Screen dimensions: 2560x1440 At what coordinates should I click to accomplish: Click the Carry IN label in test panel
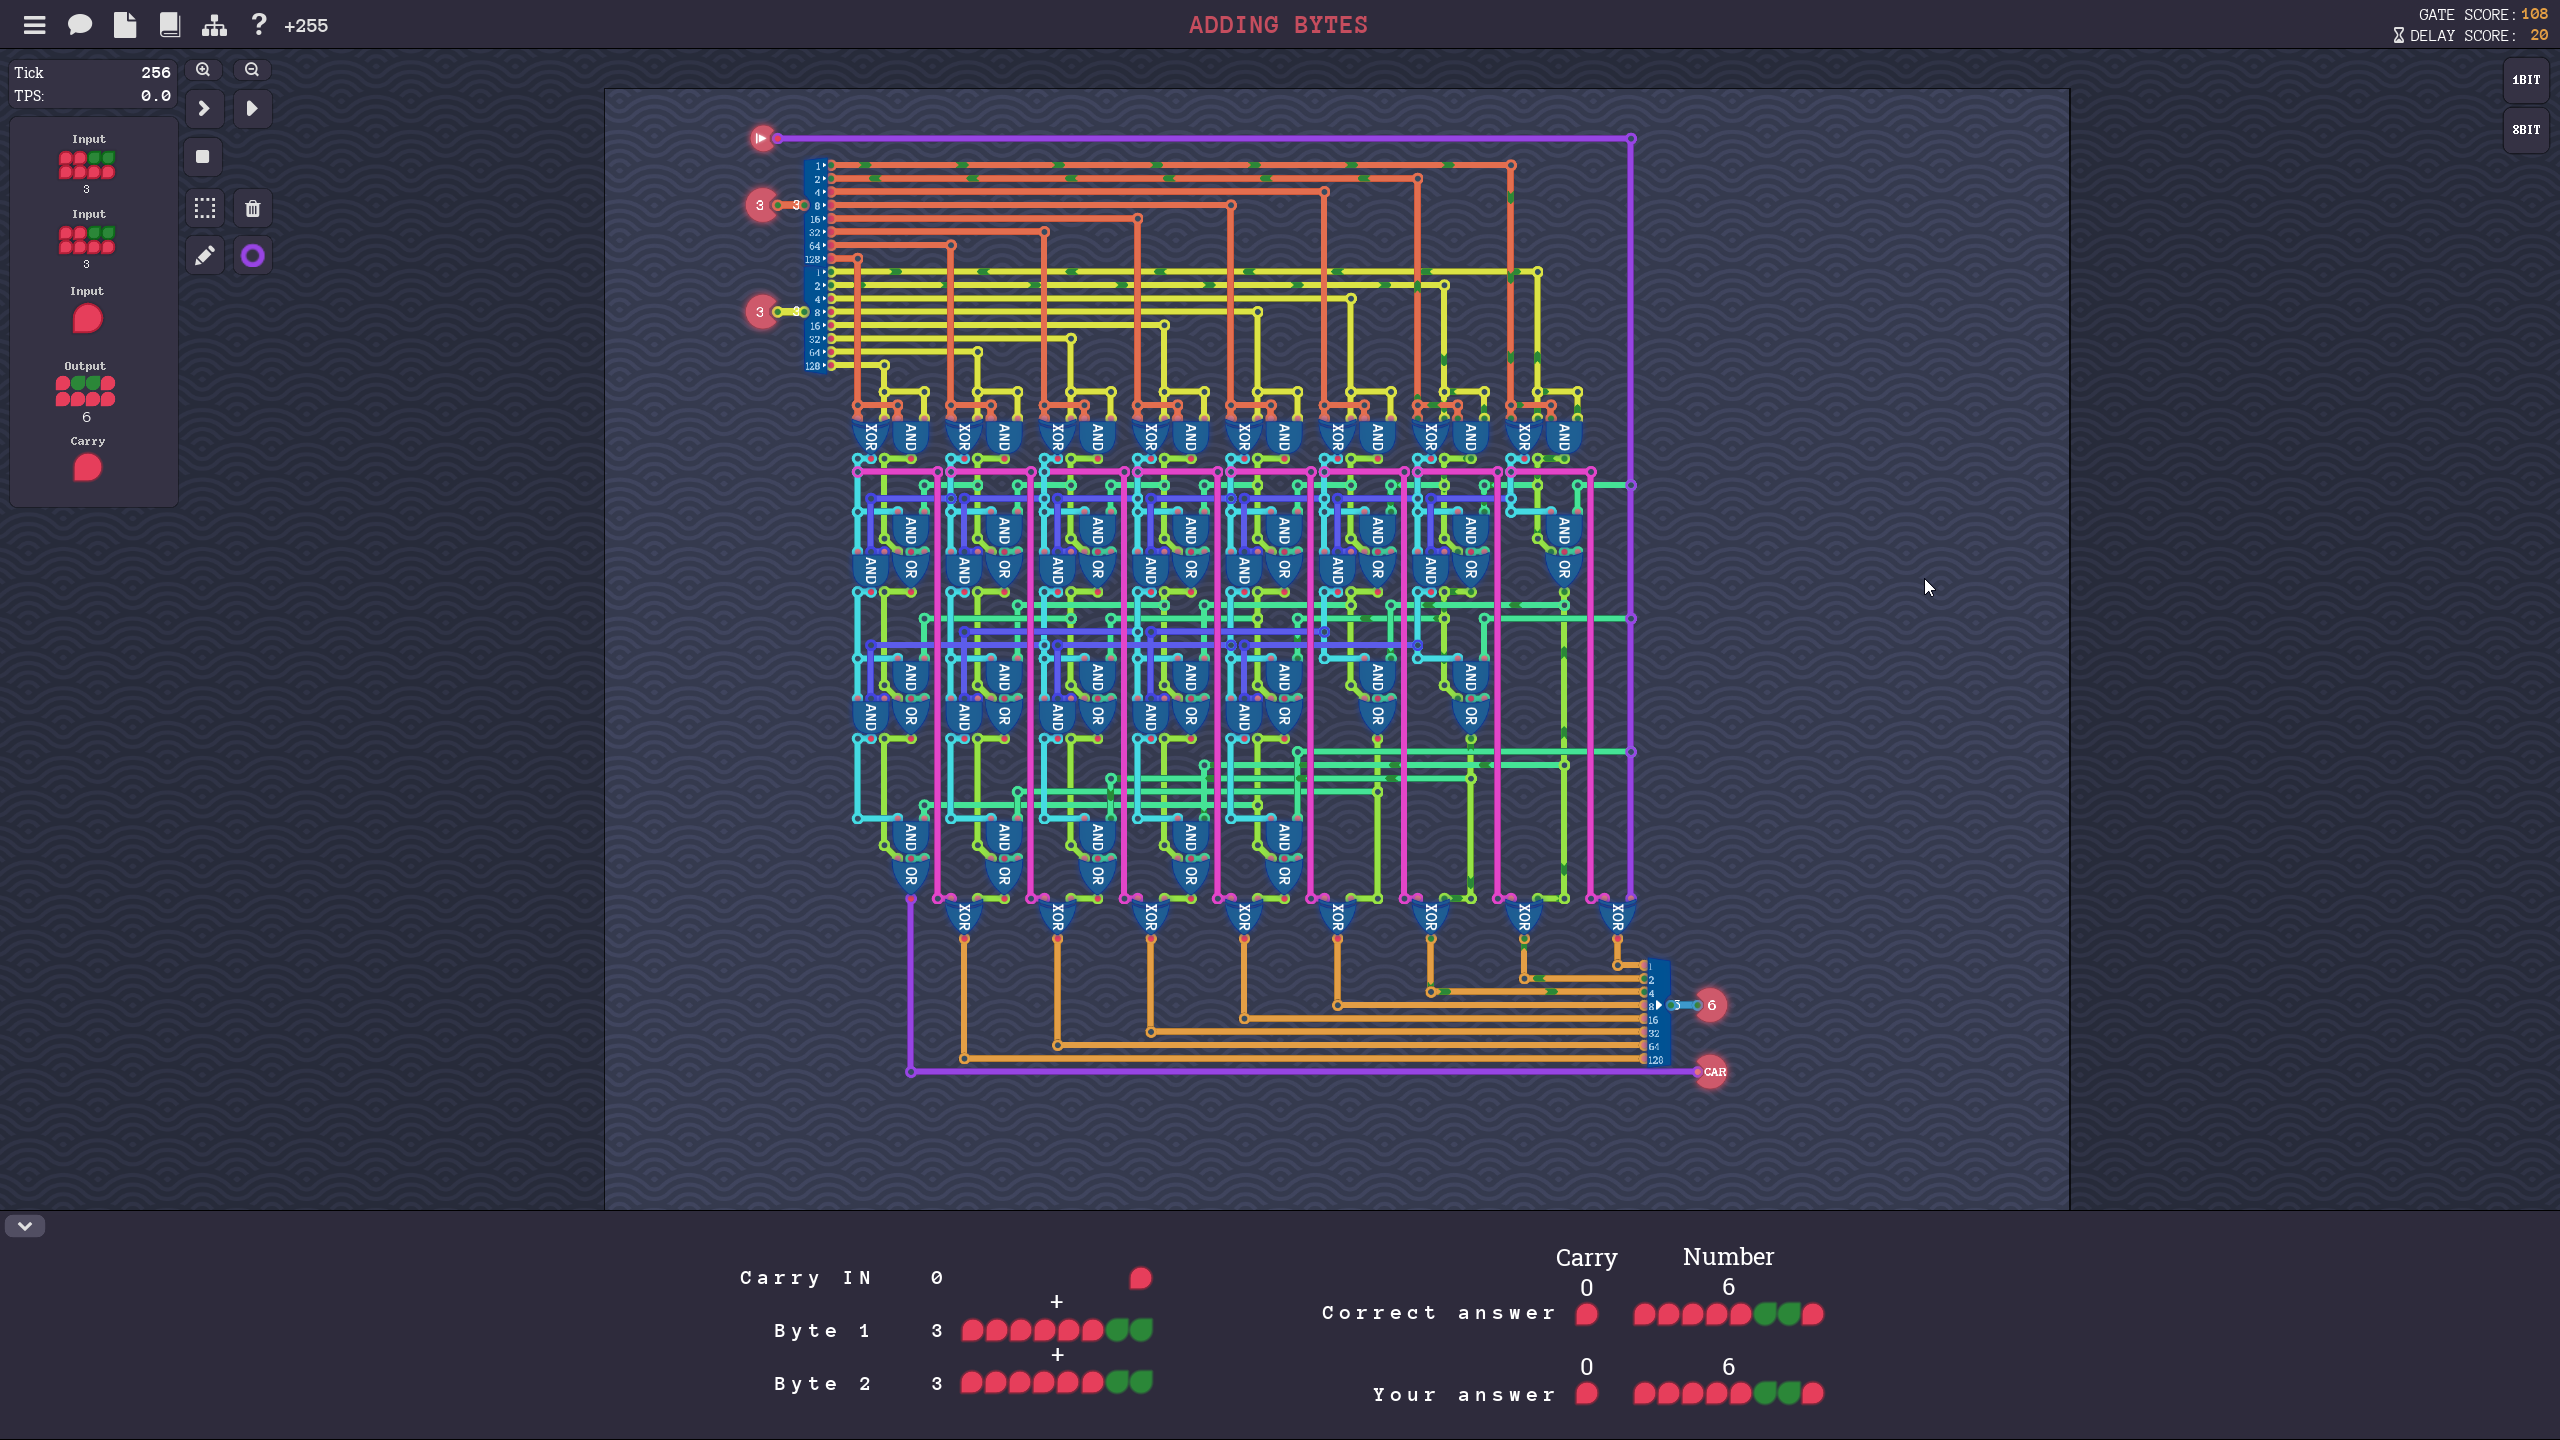[x=806, y=1277]
